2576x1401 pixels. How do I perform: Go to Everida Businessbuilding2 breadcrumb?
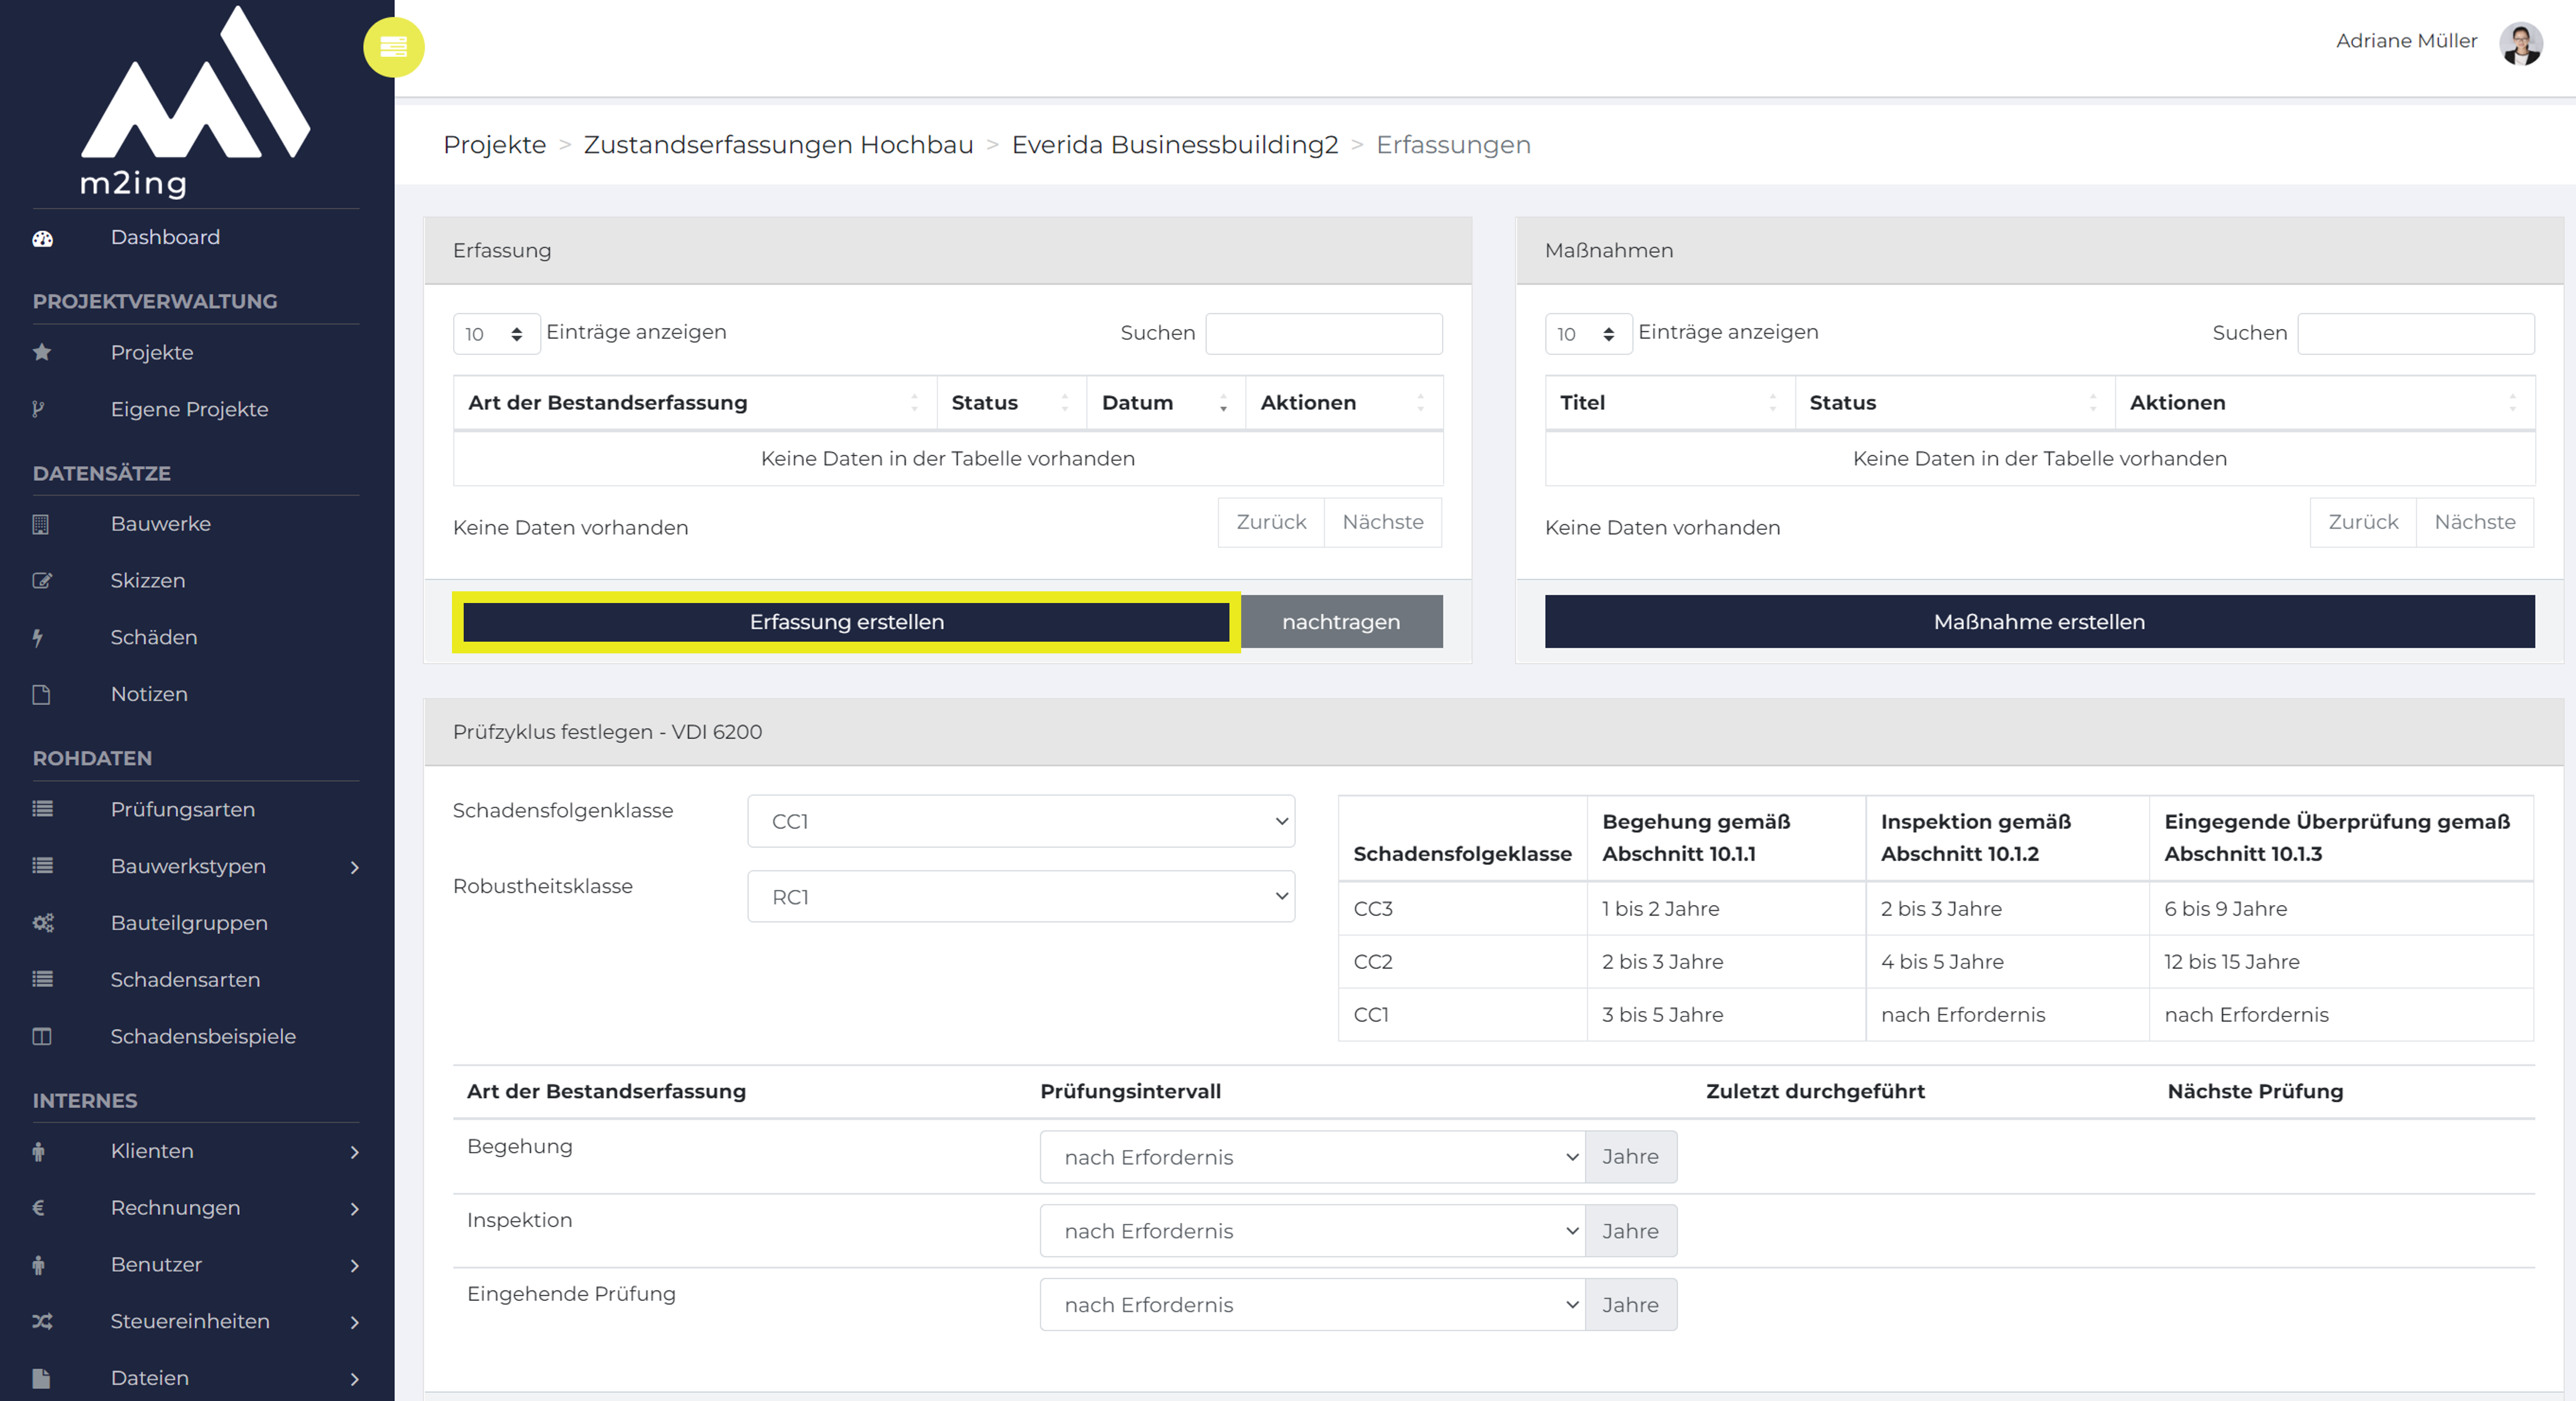tap(1174, 145)
